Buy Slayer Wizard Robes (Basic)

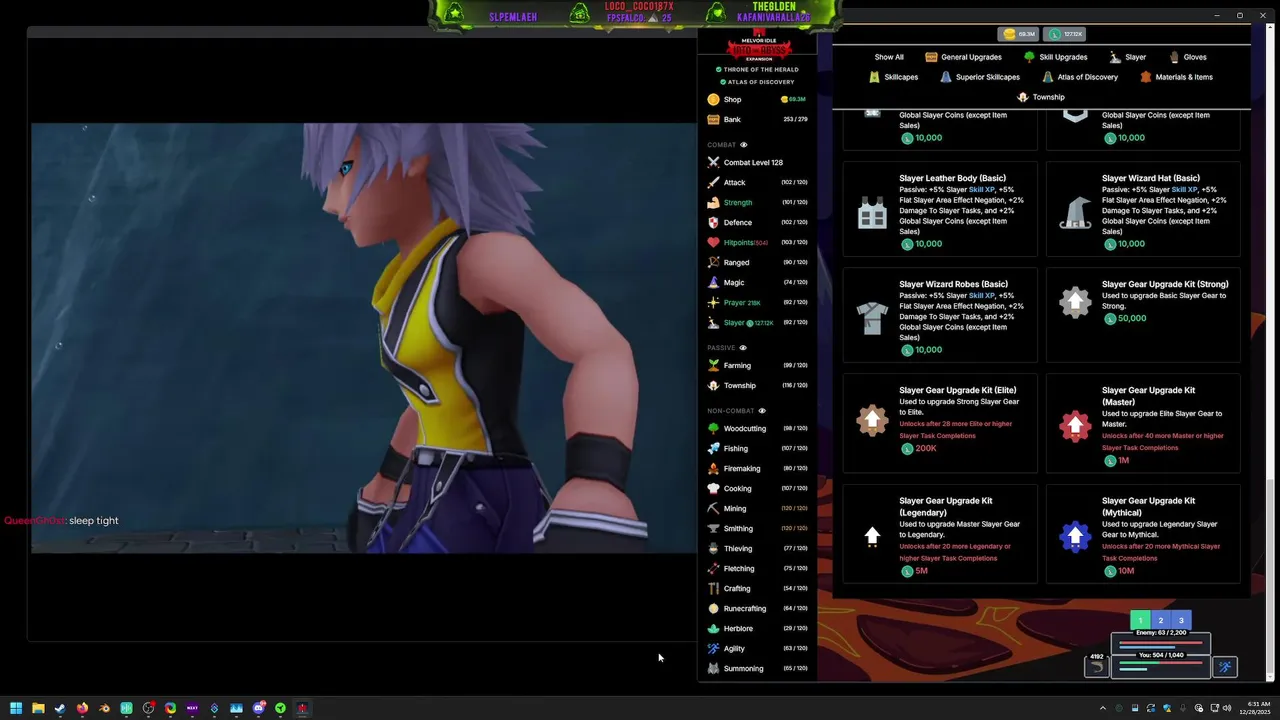[x=940, y=316]
